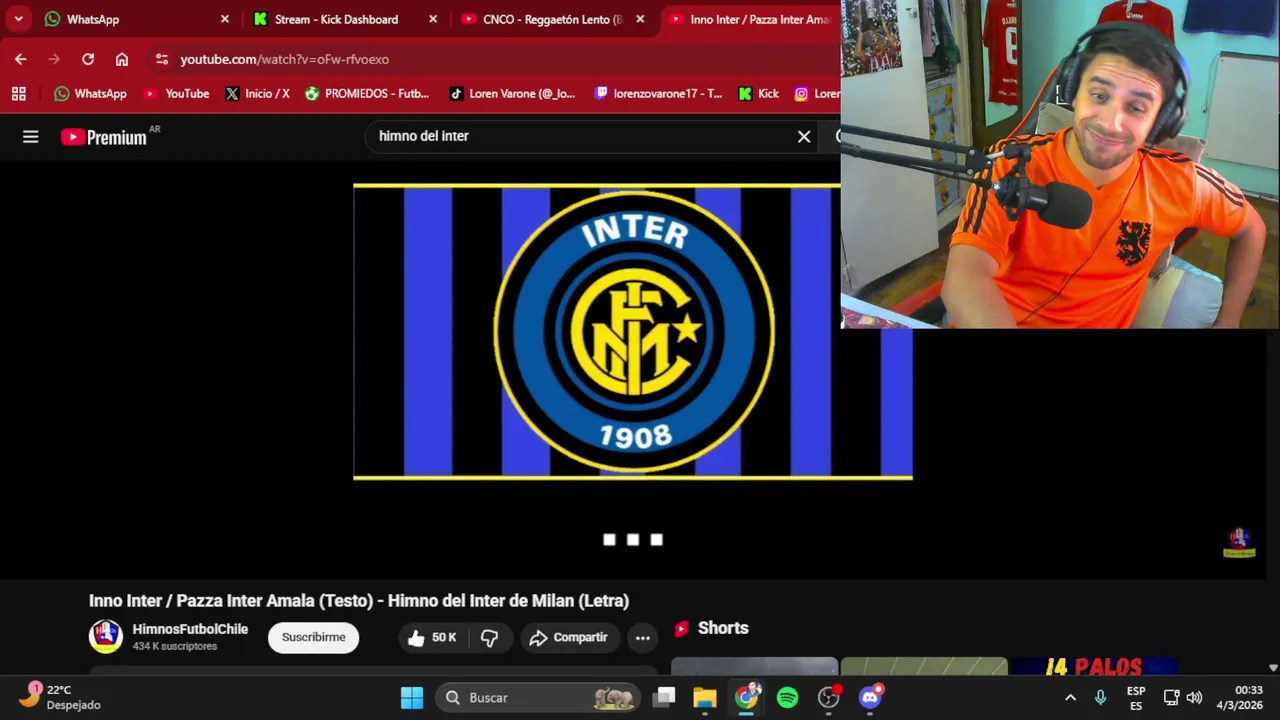Open the PROMIEDOS - Futb... bookmark
1280x720 pixels.
(367, 93)
